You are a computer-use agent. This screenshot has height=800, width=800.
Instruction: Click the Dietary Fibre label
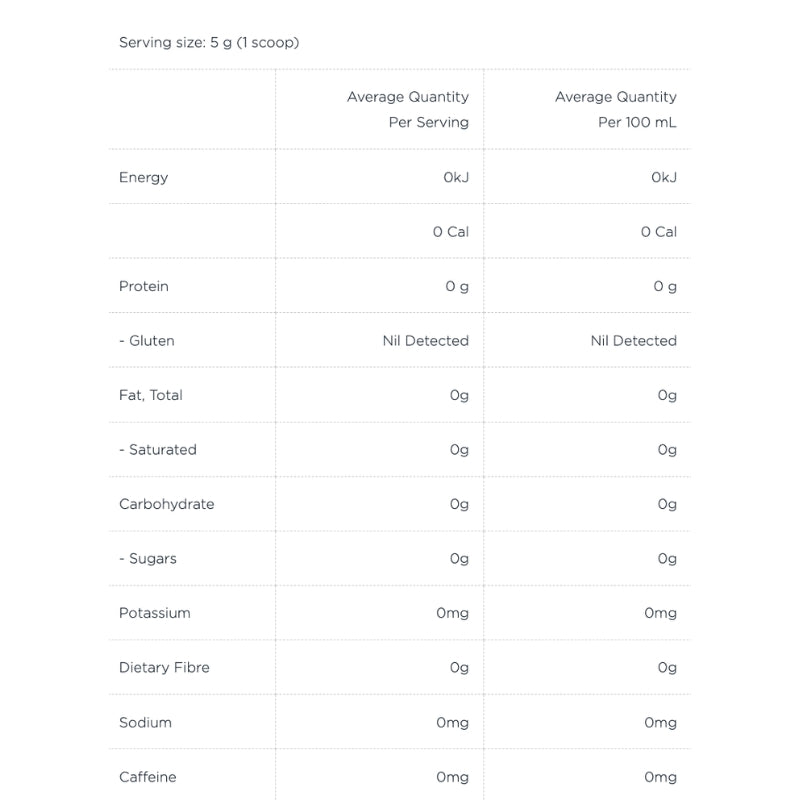click(x=164, y=667)
